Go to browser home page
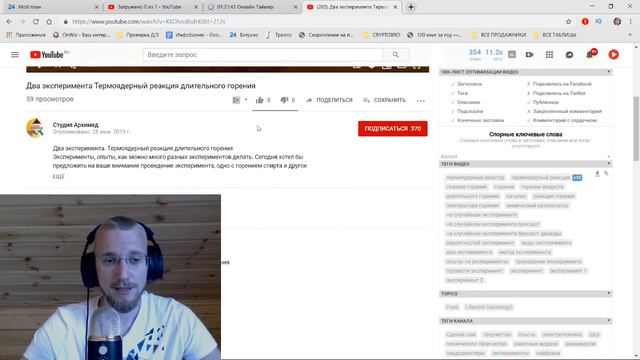This screenshot has width=640, height=360. tap(49, 22)
